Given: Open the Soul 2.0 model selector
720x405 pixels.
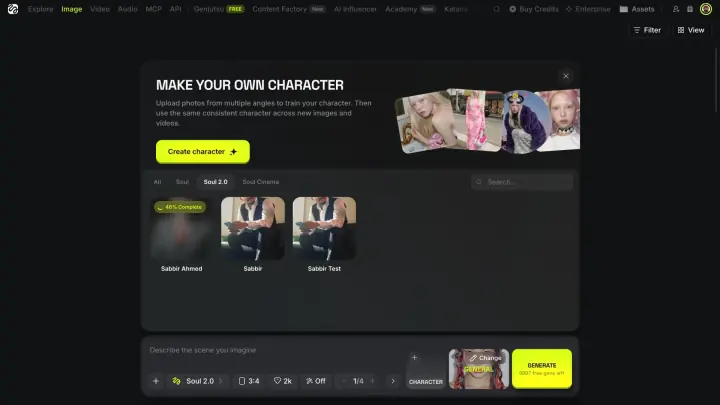Looking at the screenshot, I should pos(197,381).
